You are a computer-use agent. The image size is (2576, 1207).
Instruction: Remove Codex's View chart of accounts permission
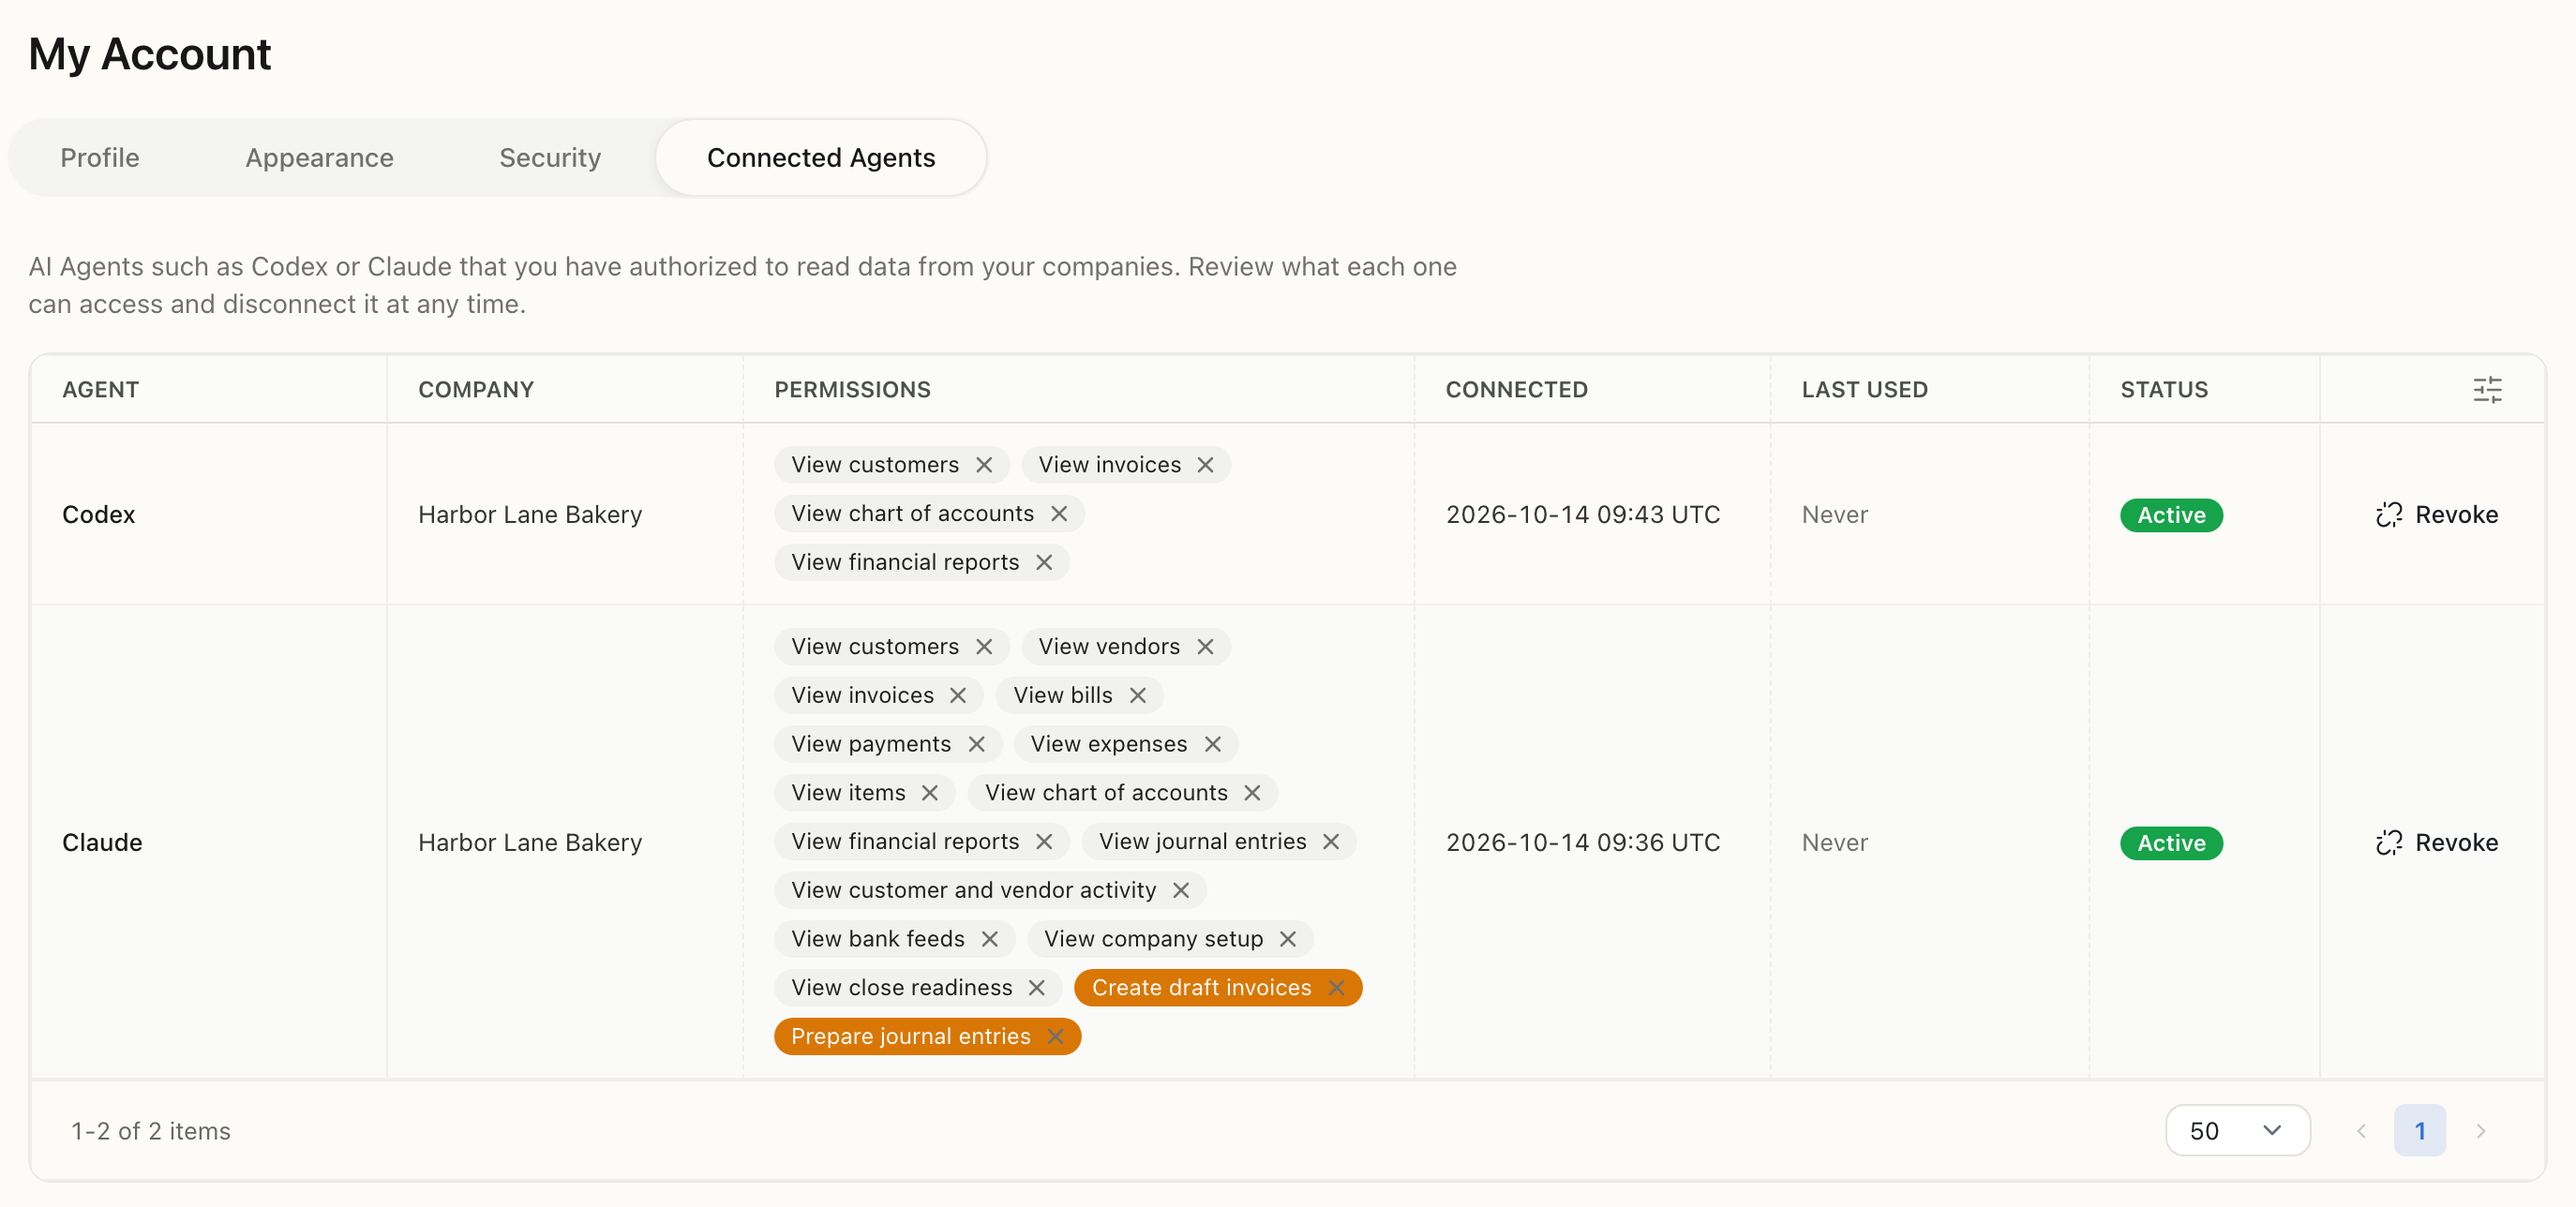[x=1059, y=513]
